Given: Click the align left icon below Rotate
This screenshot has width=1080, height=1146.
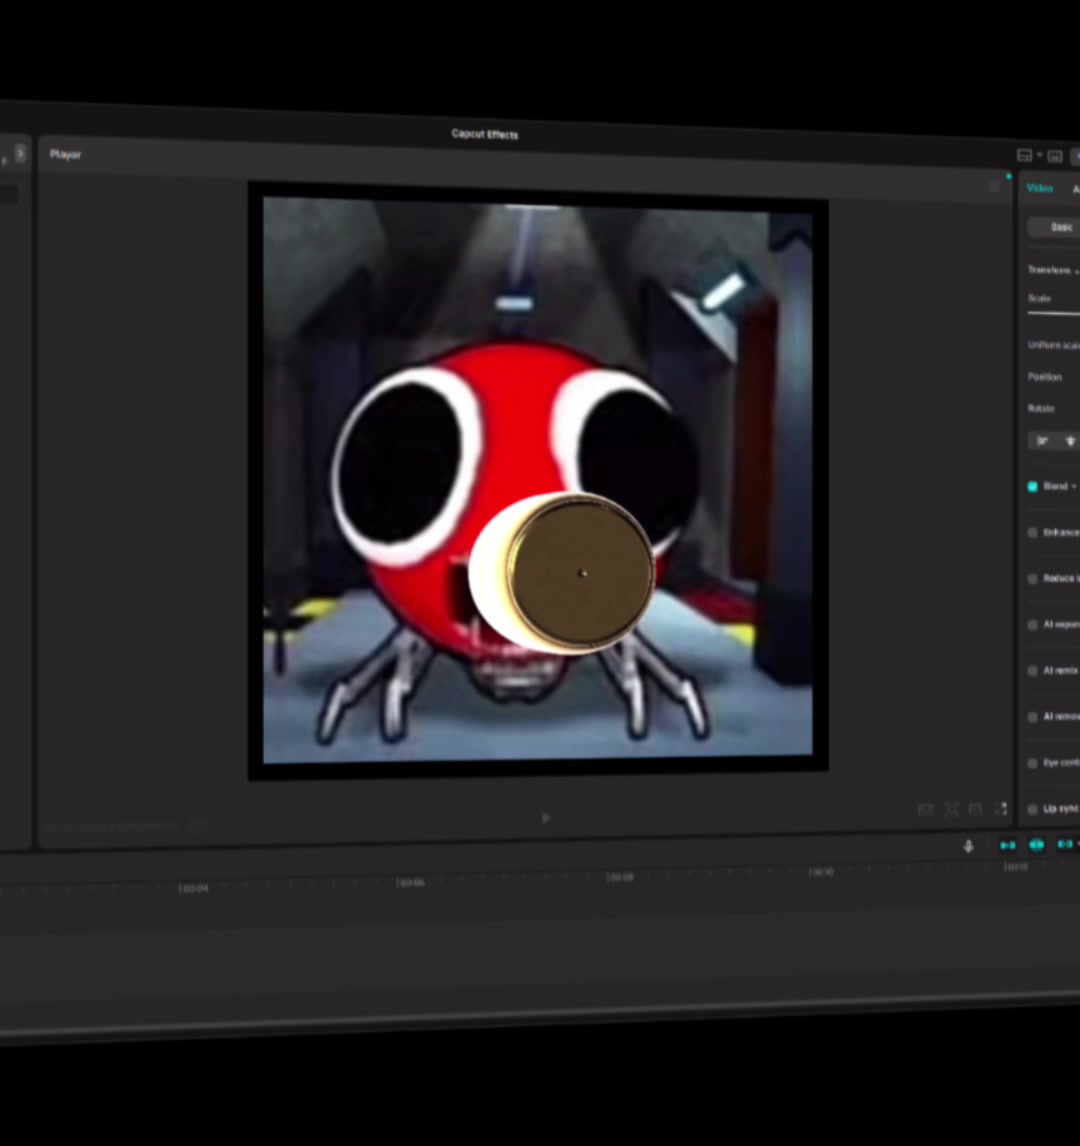Looking at the screenshot, I should [1043, 441].
